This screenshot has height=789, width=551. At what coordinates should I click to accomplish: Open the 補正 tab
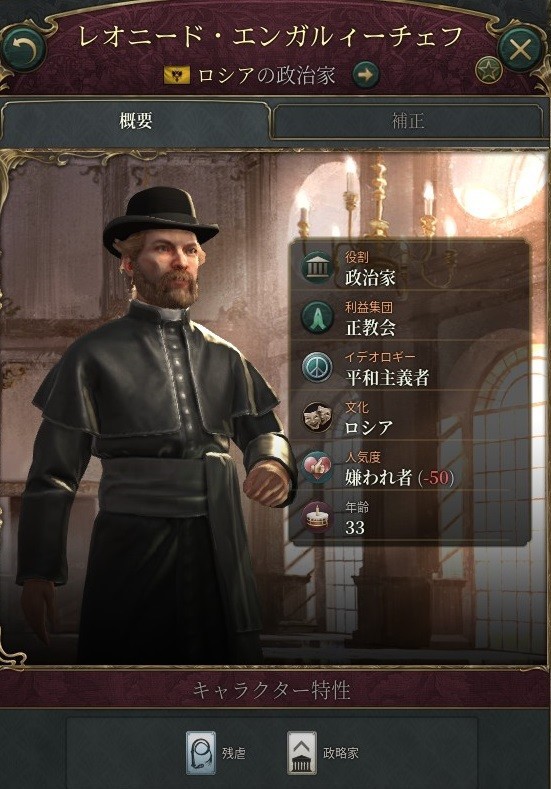tap(408, 121)
